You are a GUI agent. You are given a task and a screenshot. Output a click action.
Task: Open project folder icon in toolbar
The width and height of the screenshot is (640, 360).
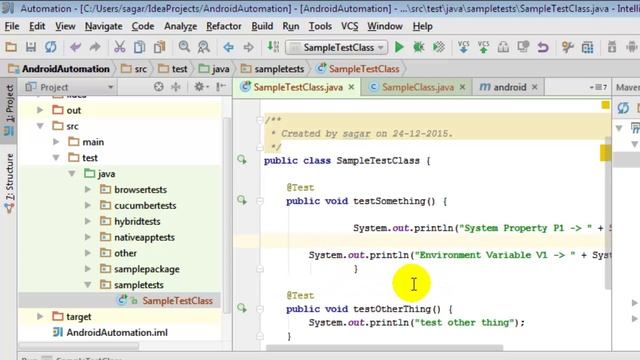point(11,47)
